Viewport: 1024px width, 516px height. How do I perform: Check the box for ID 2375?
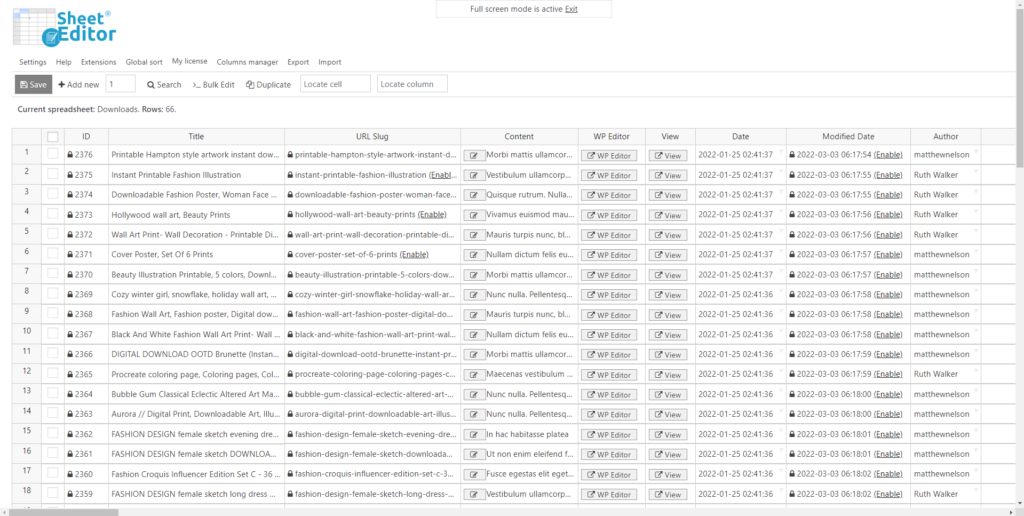point(53,173)
